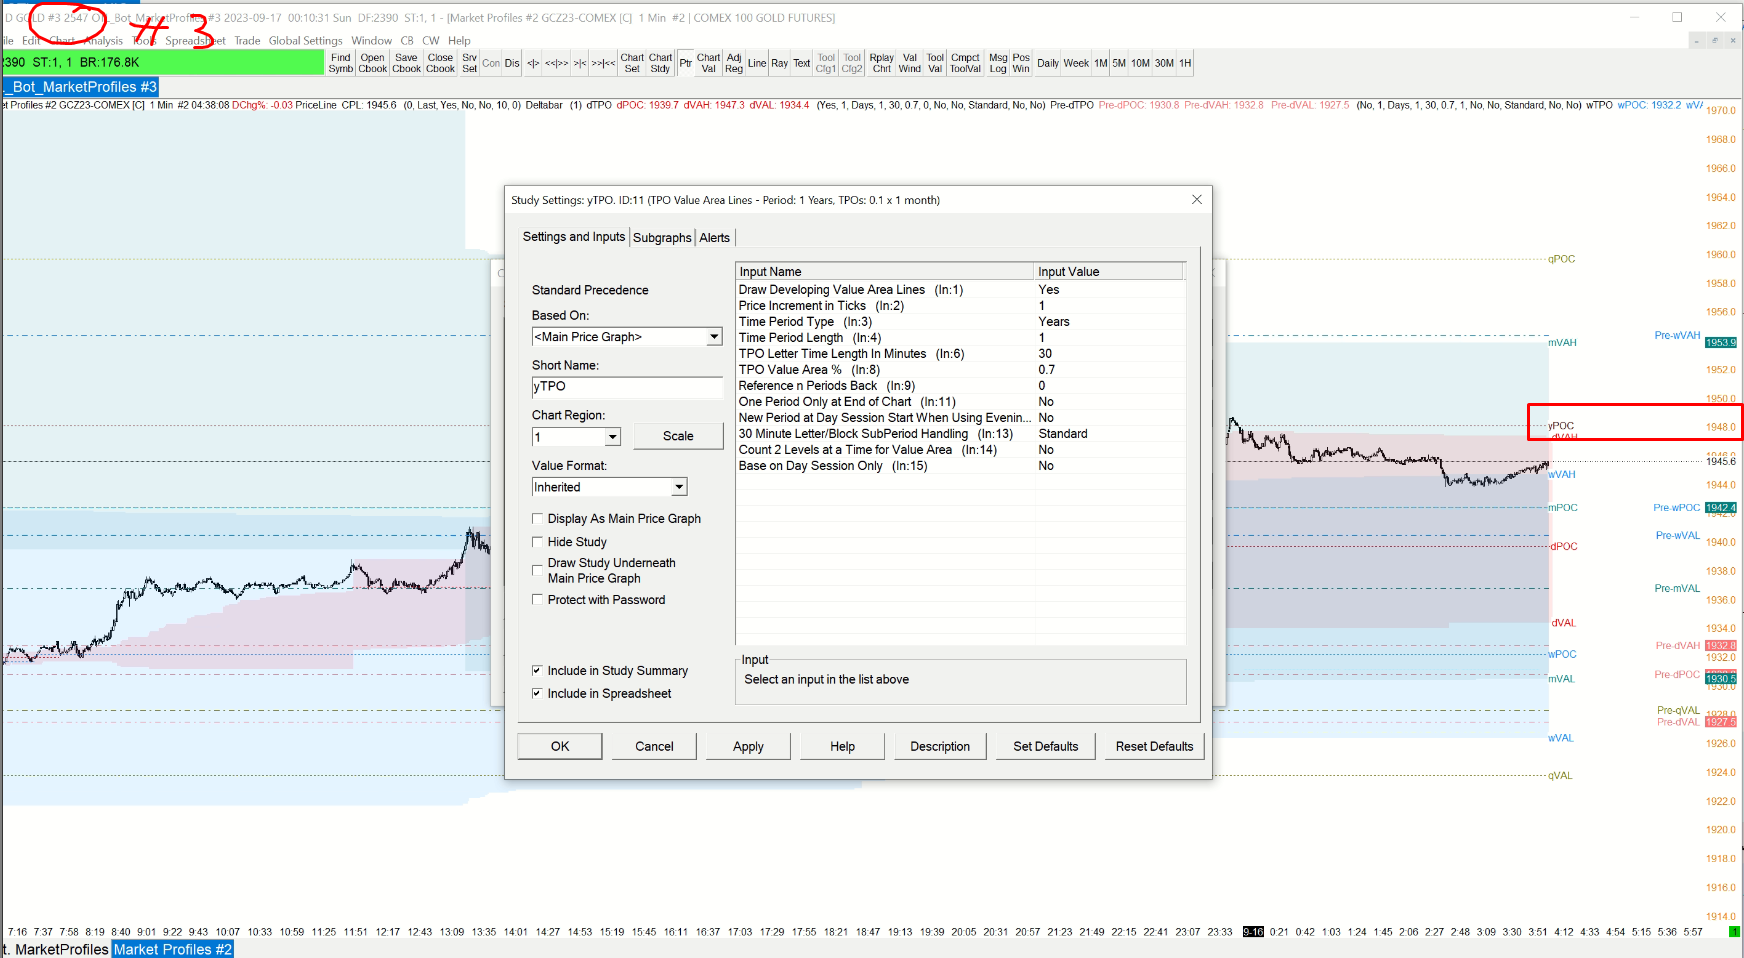This screenshot has width=1744, height=958.
Task: Open the Val Wind values window
Action: [909, 63]
